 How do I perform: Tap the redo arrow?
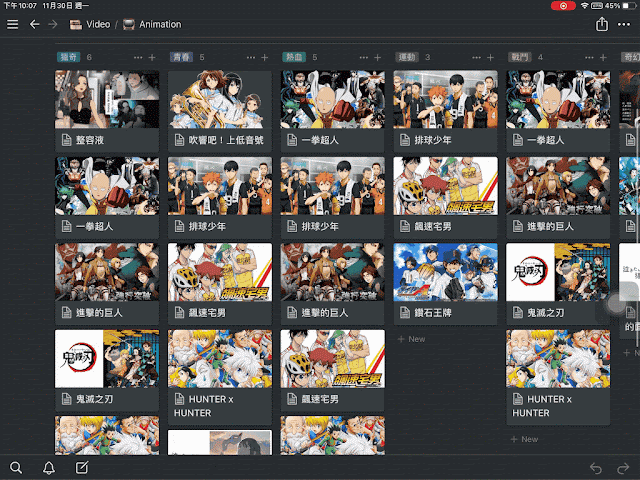(623, 468)
